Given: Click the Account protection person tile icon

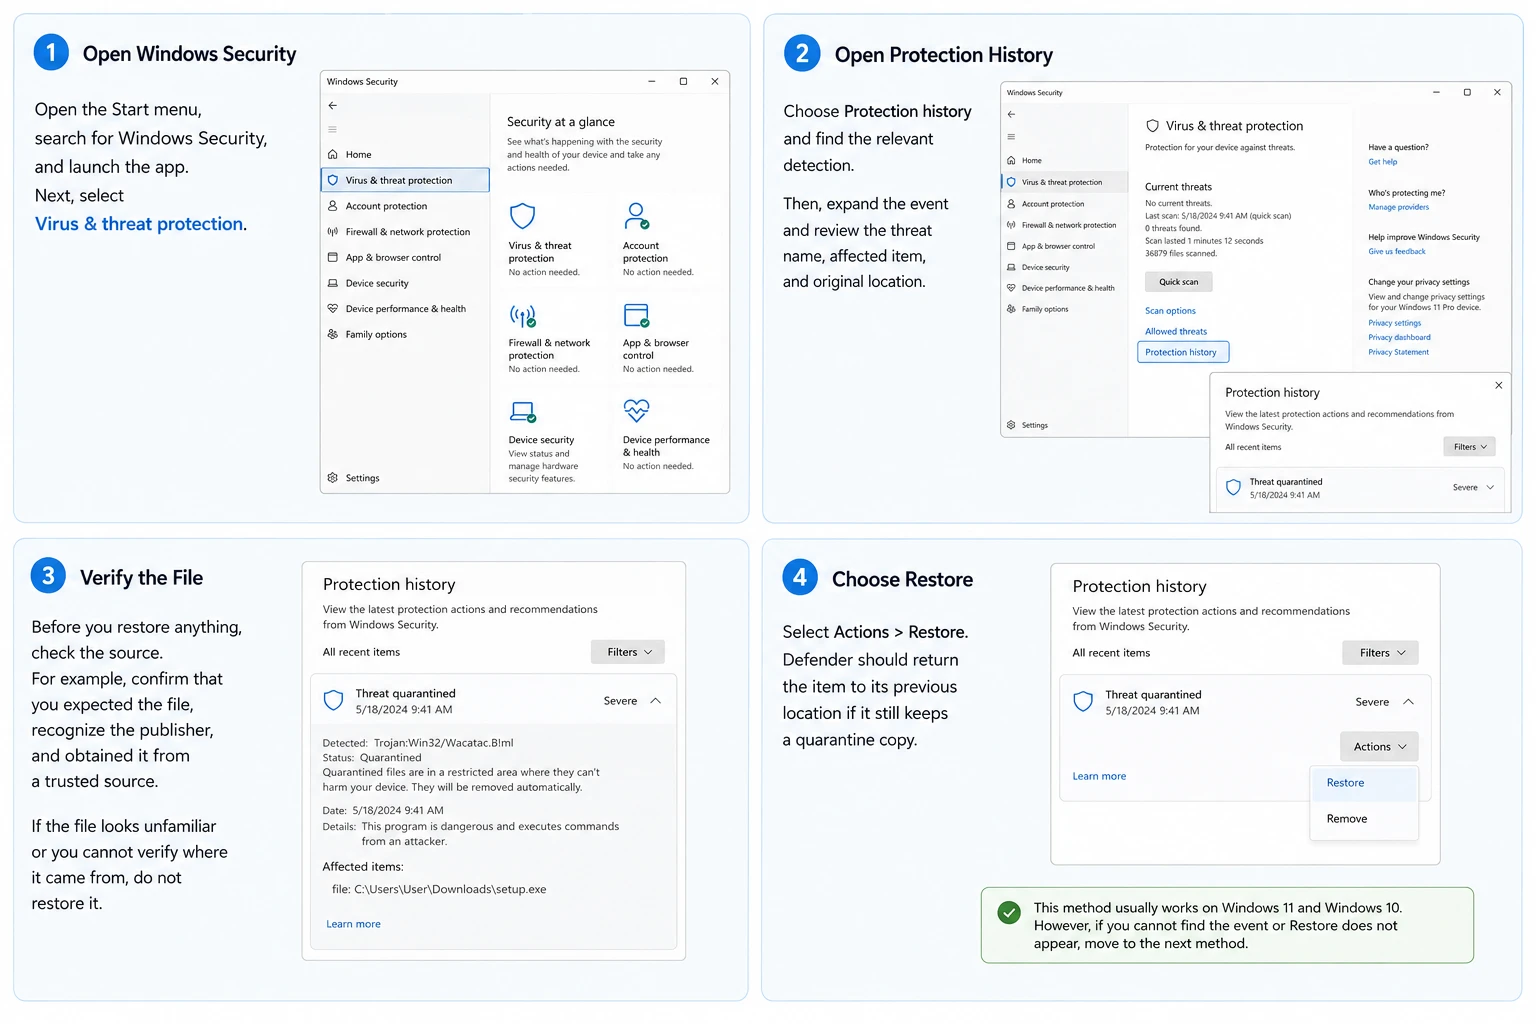Looking at the screenshot, I should 637,216.
